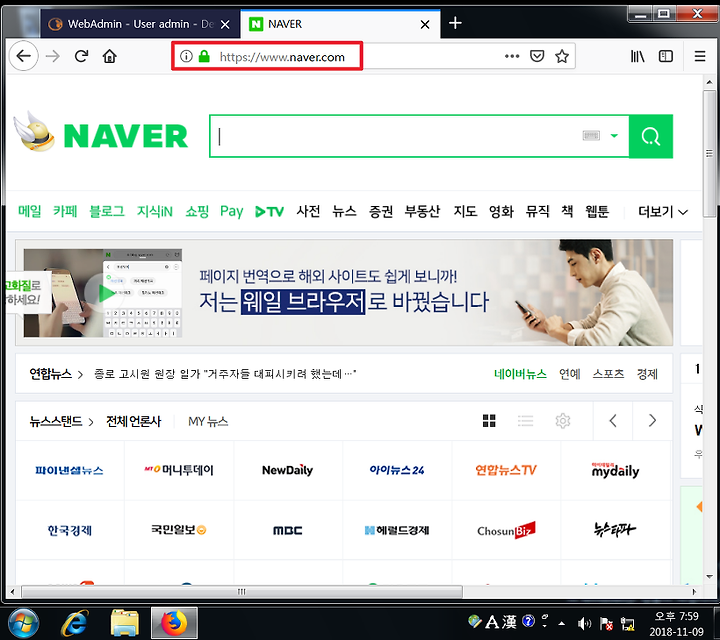Toggle the sidebar view icon
Viewport: 720px width, 640px height.
(665, 56)
